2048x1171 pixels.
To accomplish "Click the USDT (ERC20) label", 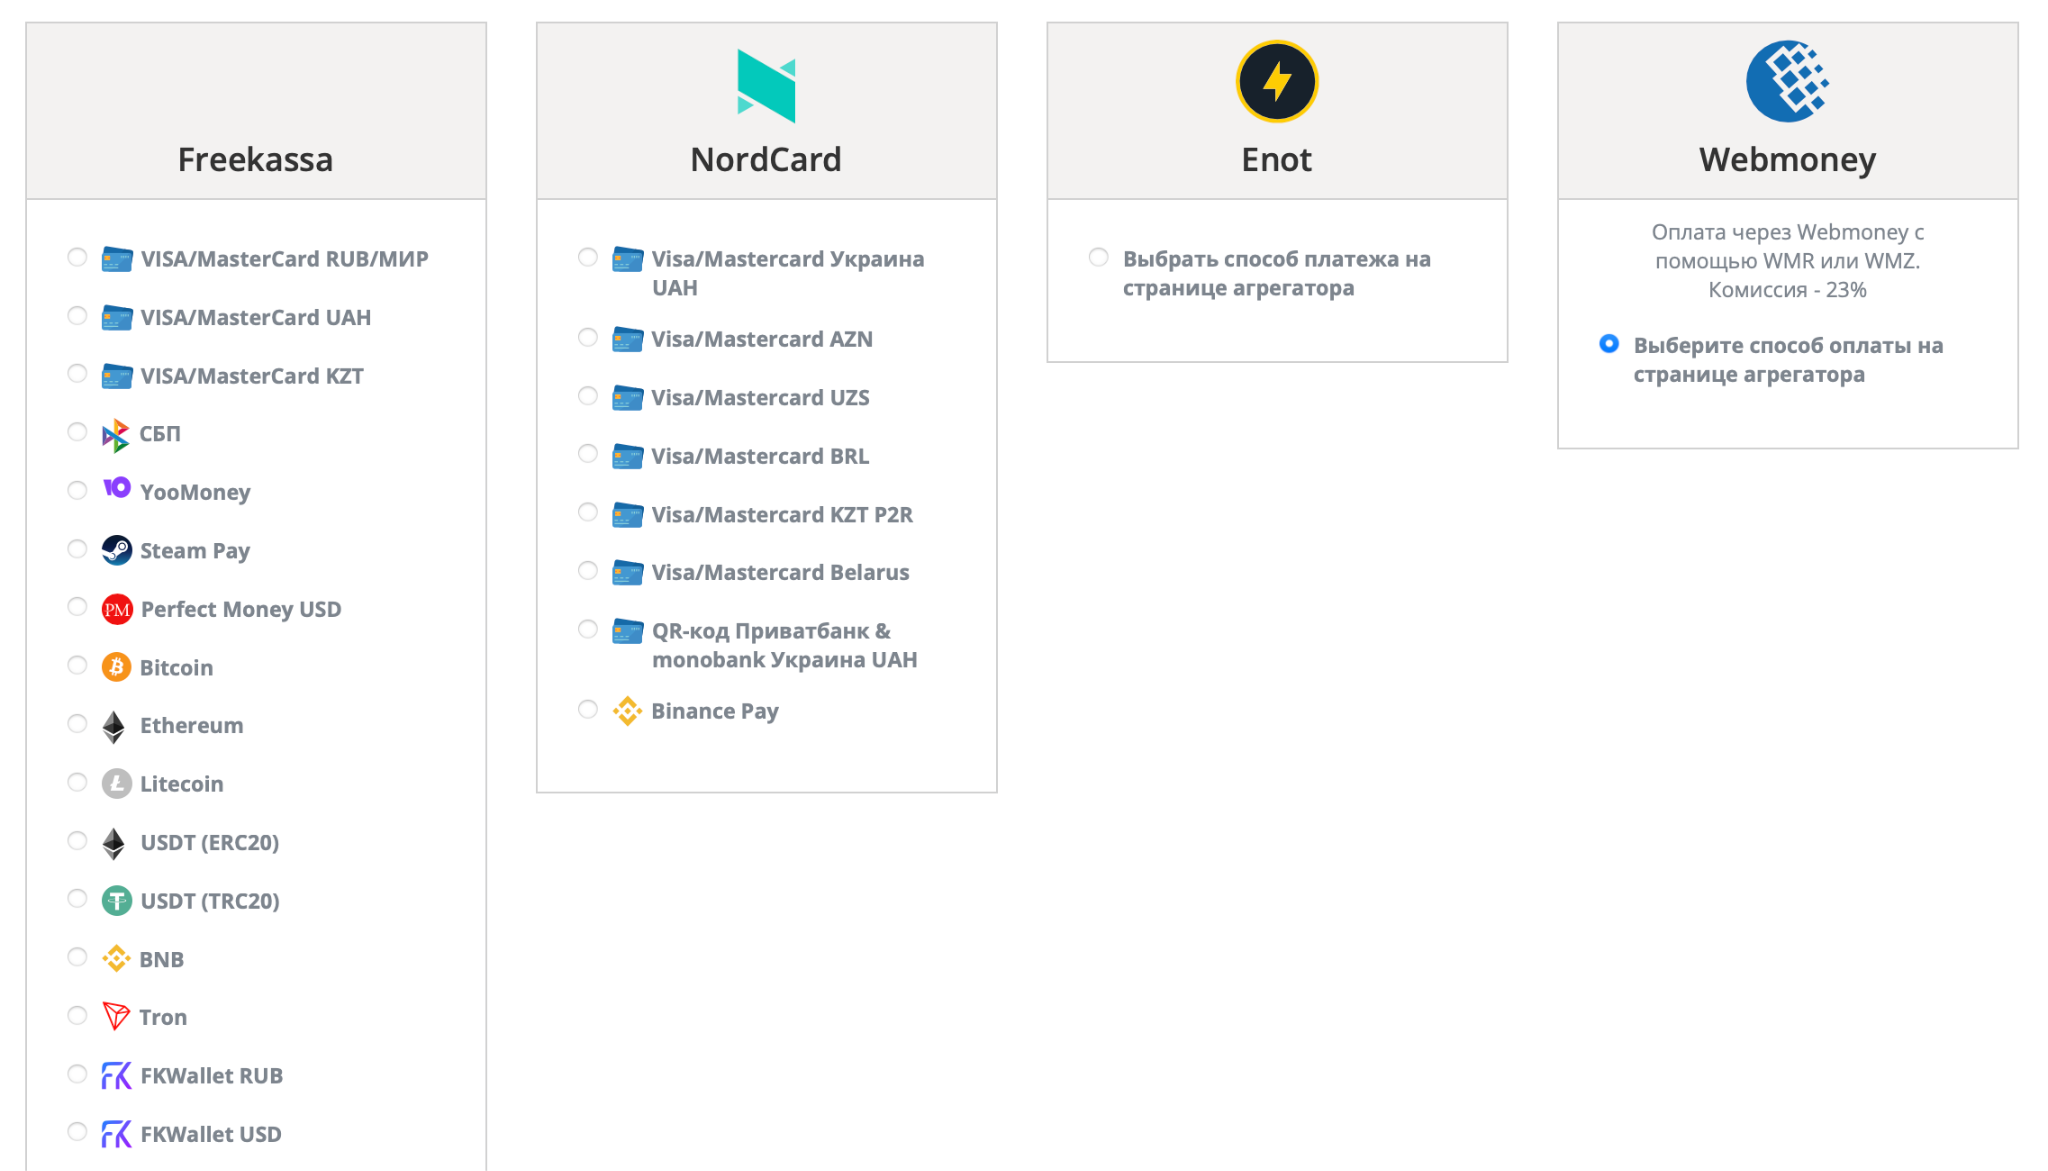I will (x=210, y=843).
